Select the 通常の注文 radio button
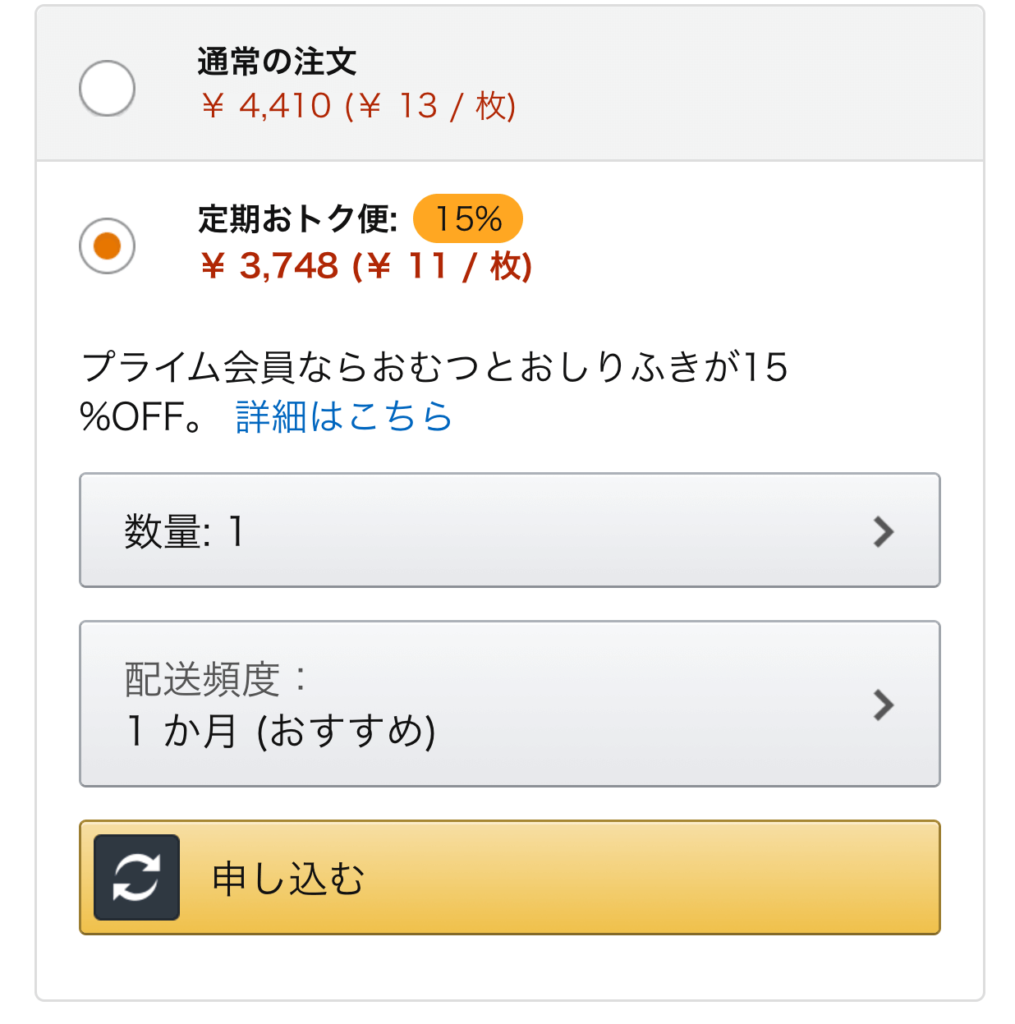This screenshot has width=1015, height=1024. 107,89
